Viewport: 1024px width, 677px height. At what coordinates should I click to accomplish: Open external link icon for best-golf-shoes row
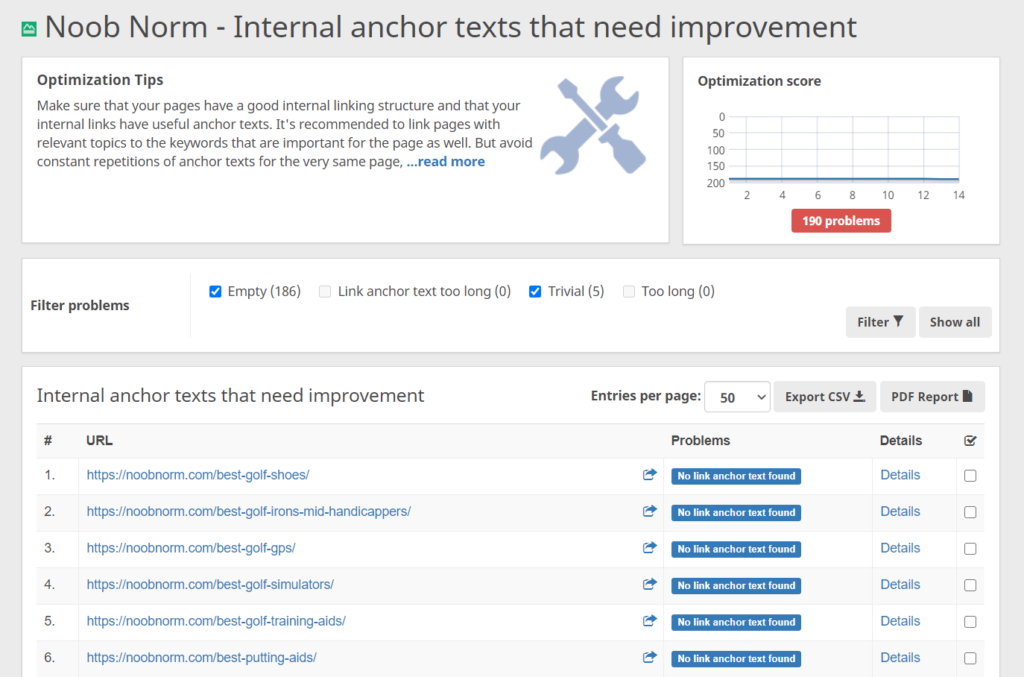click(x=649, y=475)
